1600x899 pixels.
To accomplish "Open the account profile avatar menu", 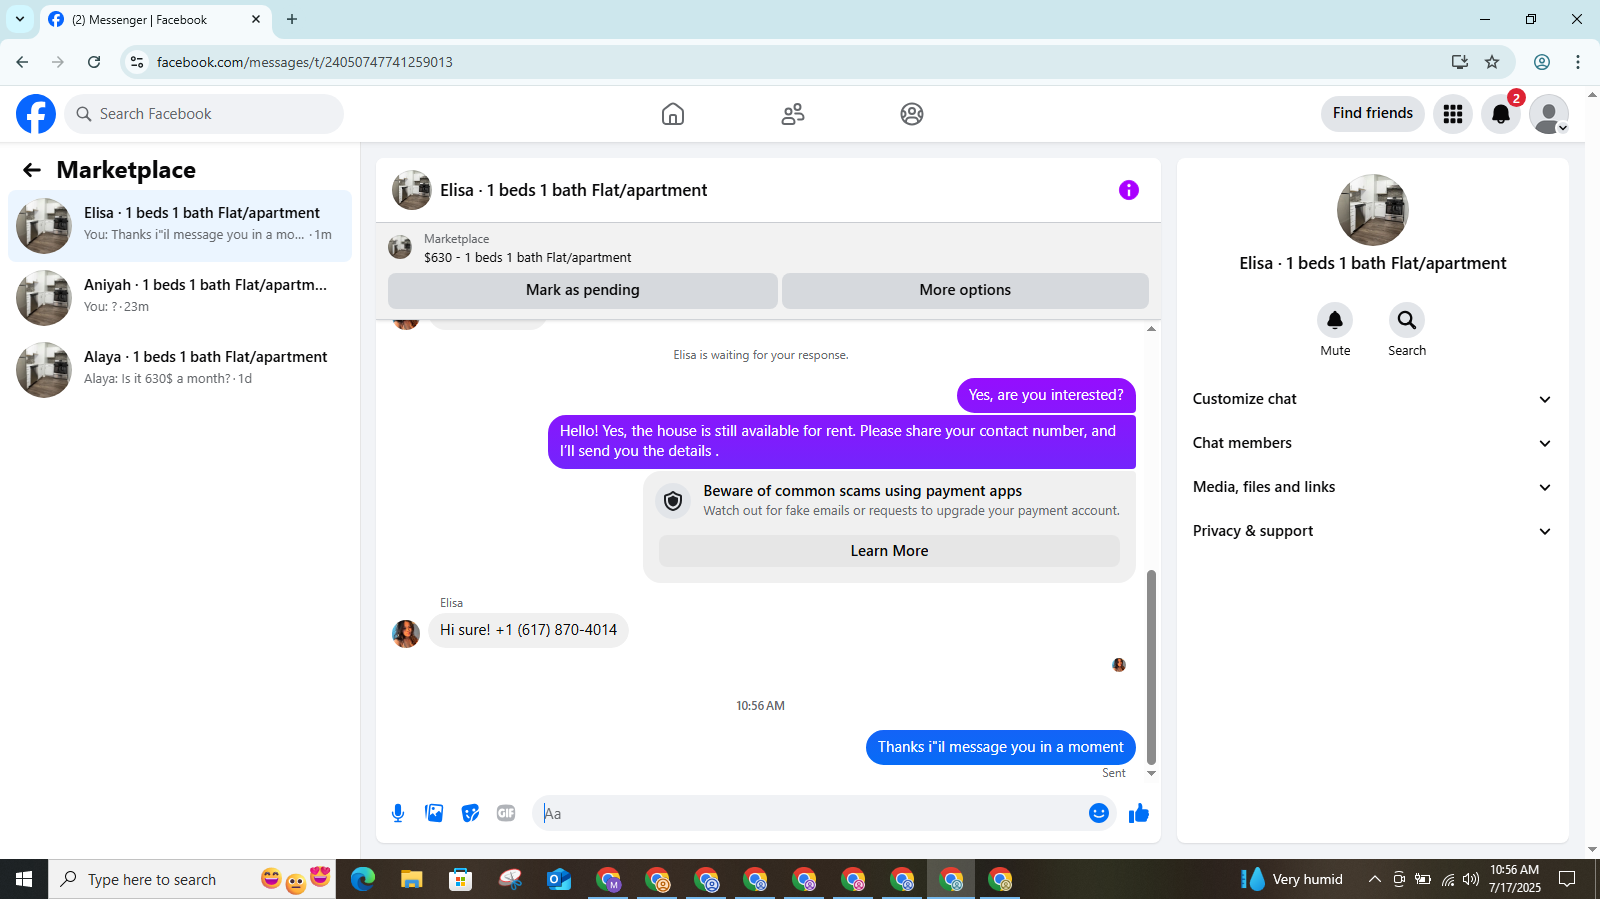I will coord(1549,114).
